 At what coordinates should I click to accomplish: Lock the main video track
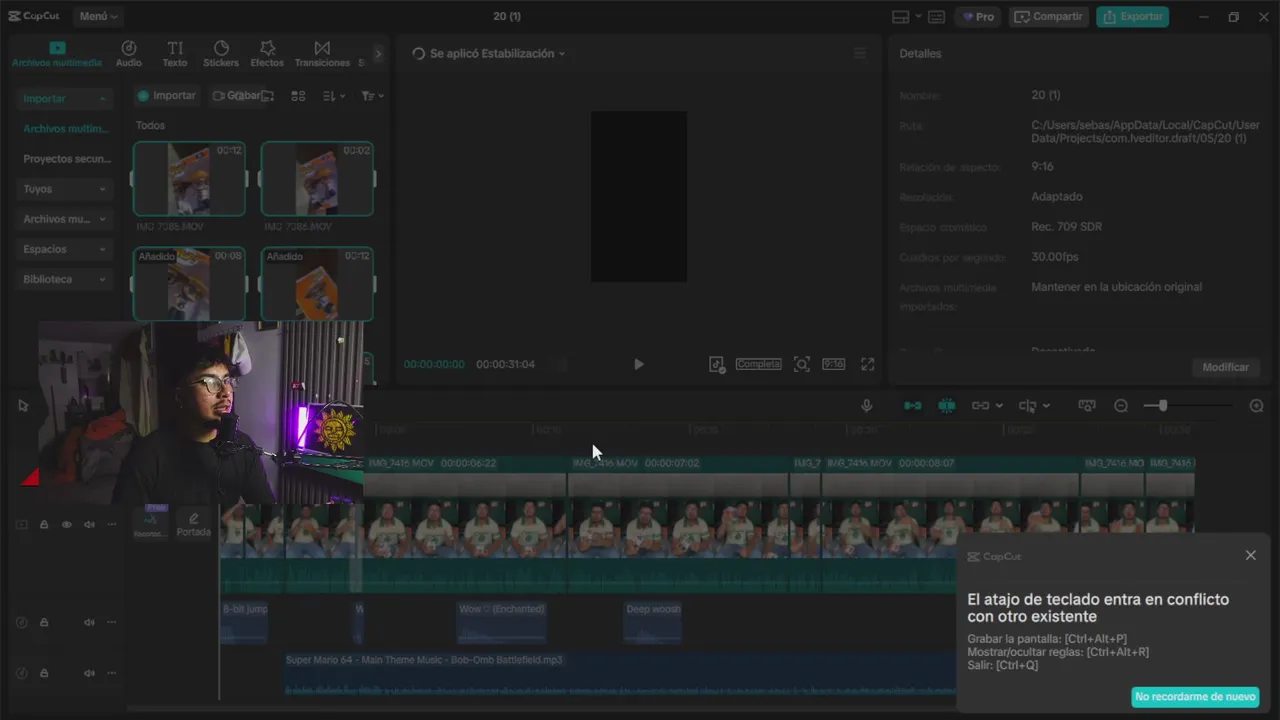[x=44, y=525]
